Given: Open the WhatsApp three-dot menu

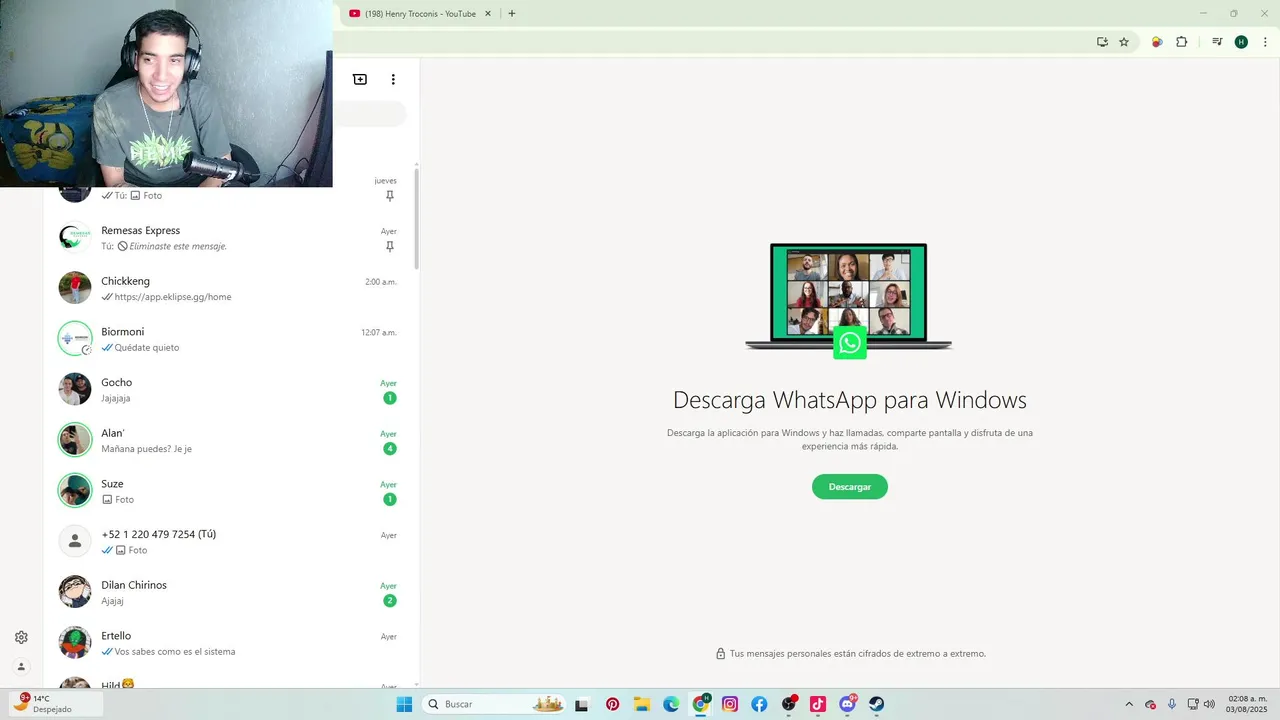Looking at the screenshot, I should pyautogui.click(x=393, y=79).
